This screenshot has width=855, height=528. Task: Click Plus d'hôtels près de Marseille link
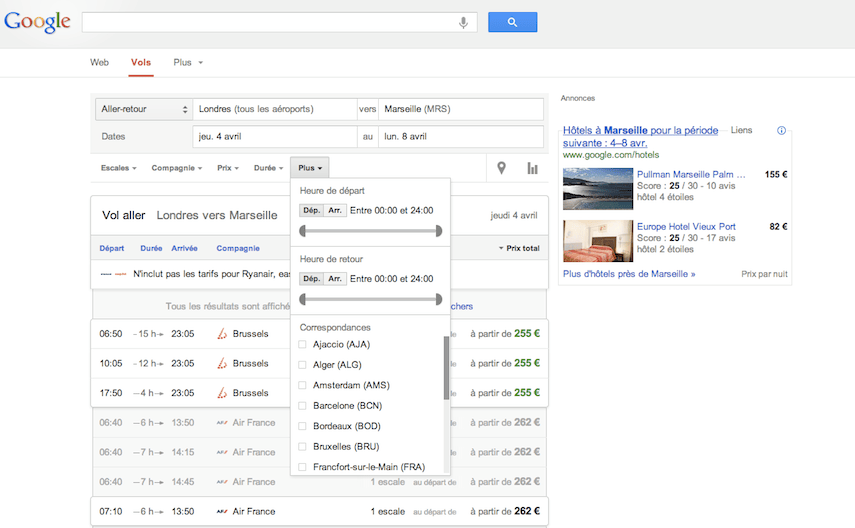point(629,274)
